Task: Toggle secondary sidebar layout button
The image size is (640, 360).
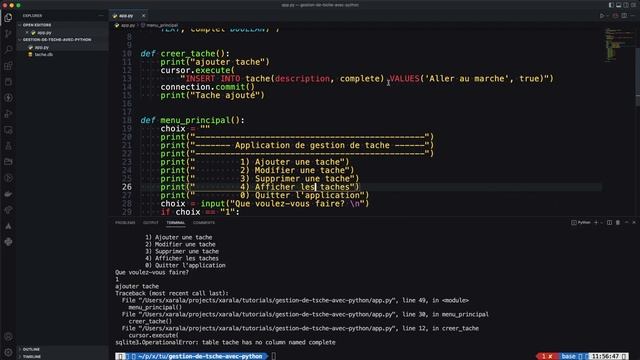Action: tap(626, 5)
